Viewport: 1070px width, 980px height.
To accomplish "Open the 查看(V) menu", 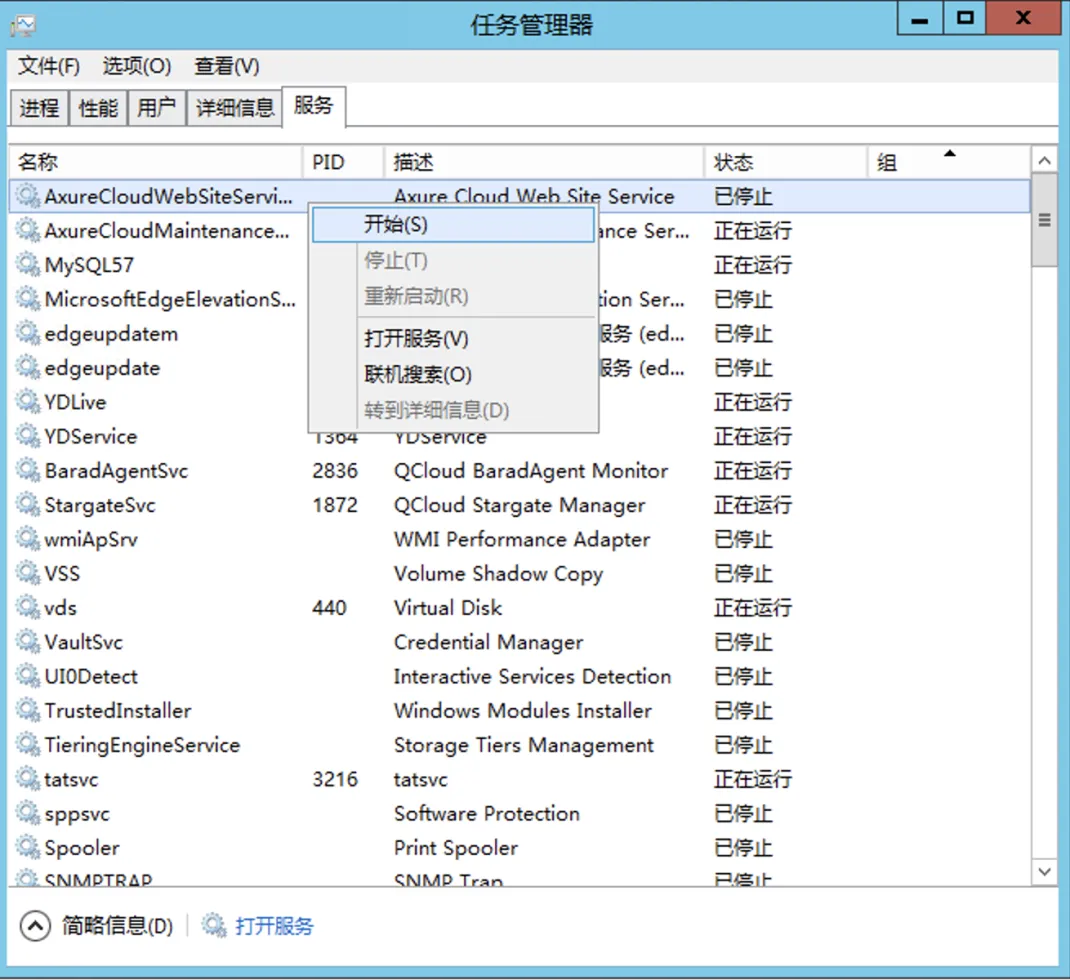I will point(225,66).
